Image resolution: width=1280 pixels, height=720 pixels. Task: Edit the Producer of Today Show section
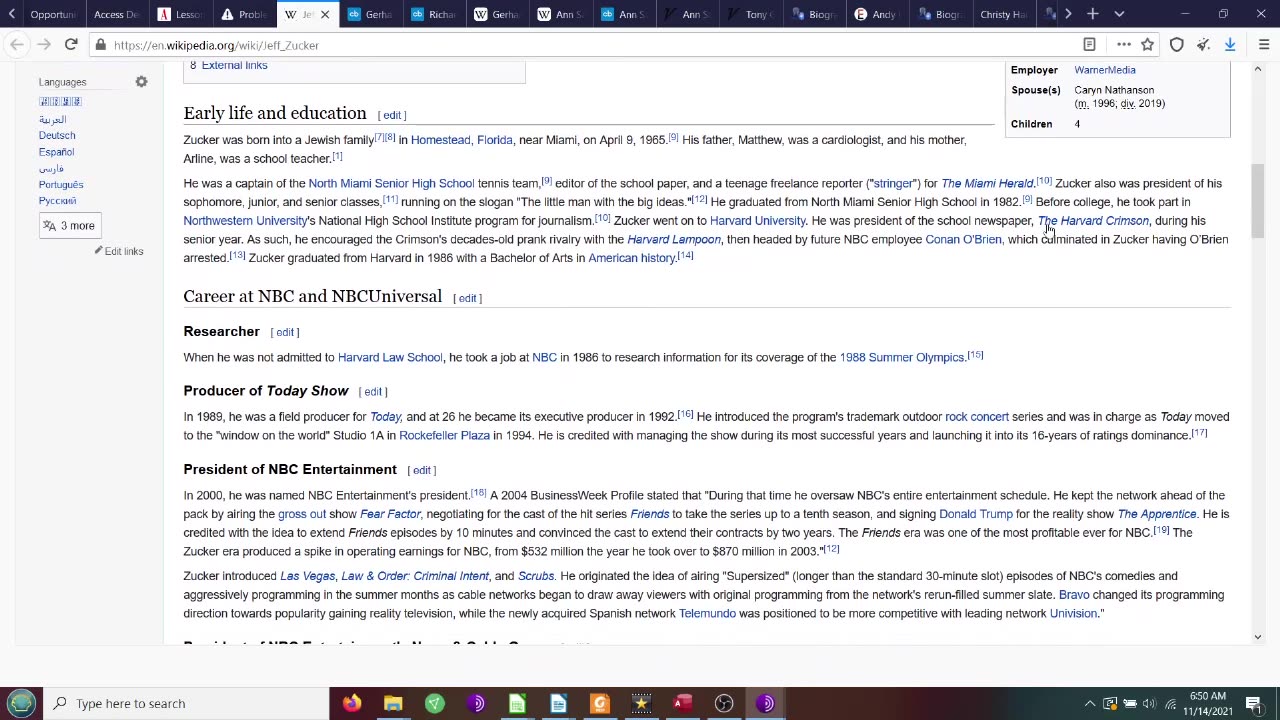pyautogui.click(x=373, y=392)
